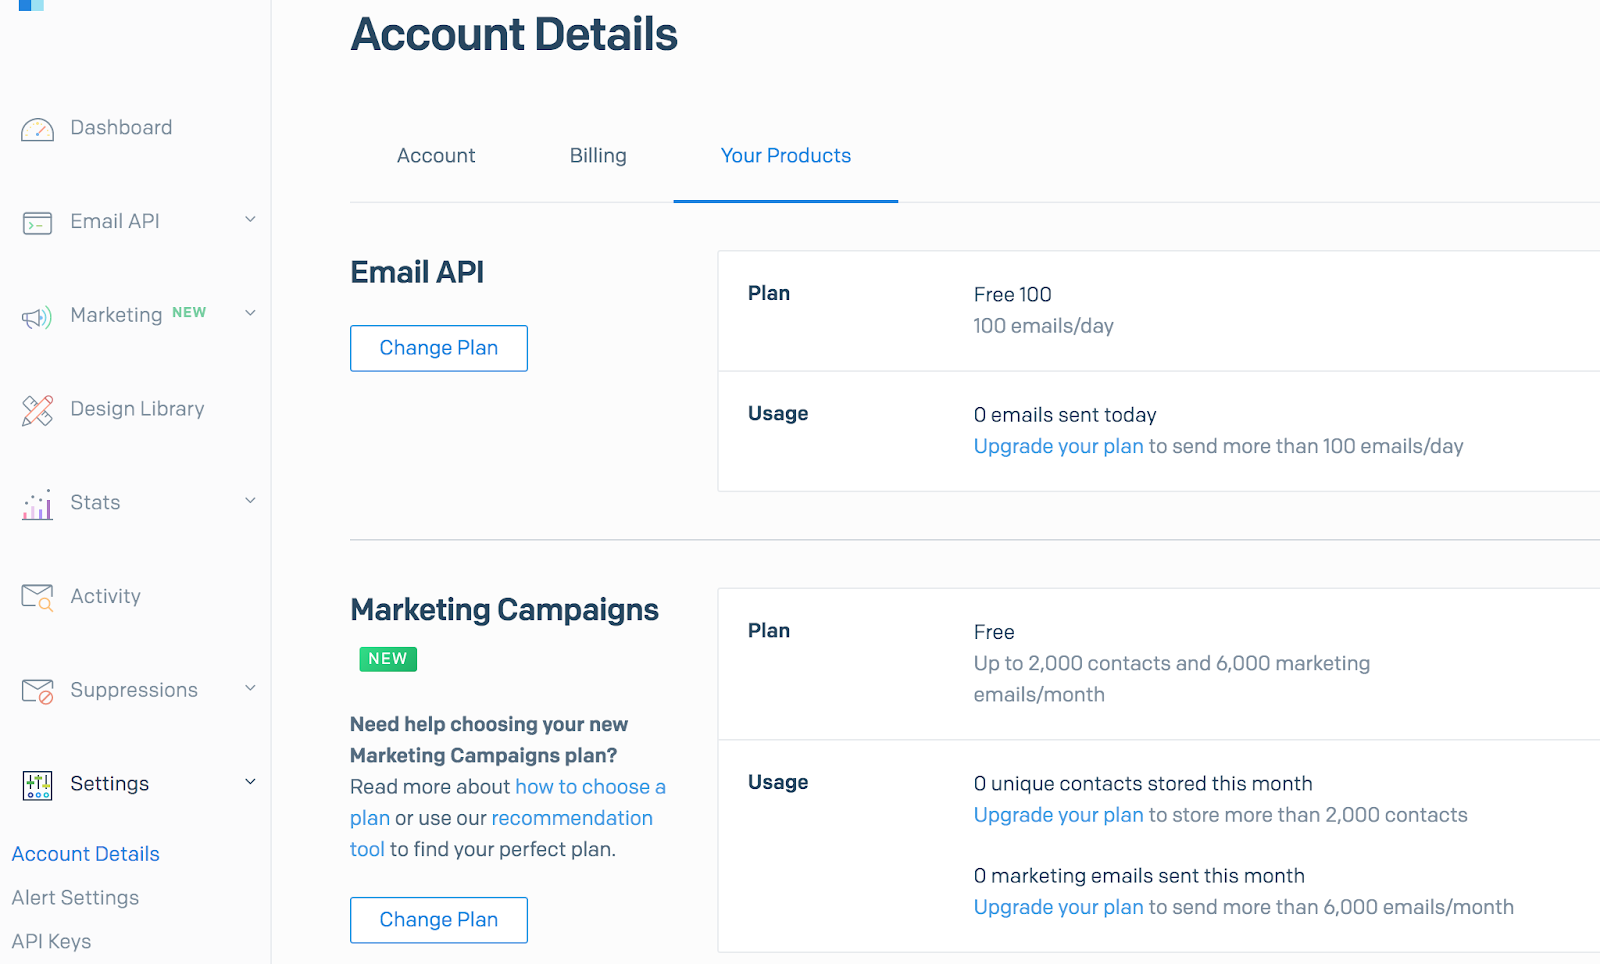Click the Email API terminal icon
This screenshot has height=964, width=1600.
pyautogui.click(x=37, y=223)
